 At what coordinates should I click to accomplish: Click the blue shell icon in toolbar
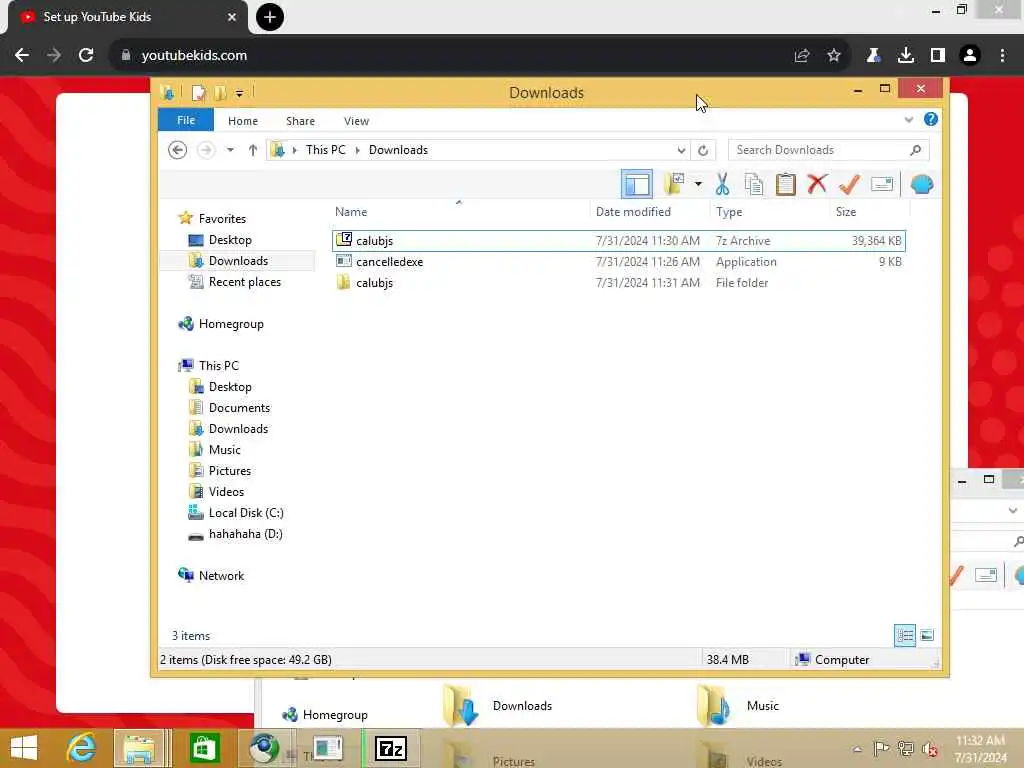click(x=921, y=185)
